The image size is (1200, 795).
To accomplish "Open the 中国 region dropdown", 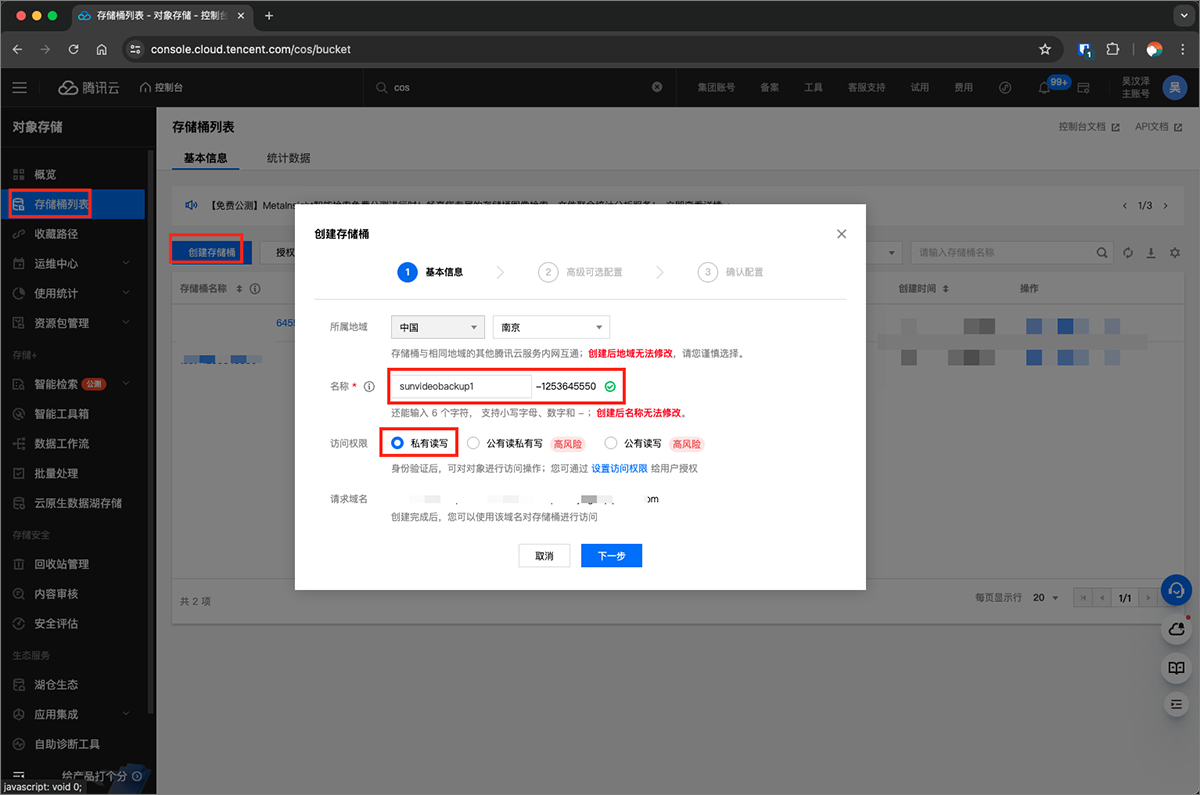I will (438, 327).
